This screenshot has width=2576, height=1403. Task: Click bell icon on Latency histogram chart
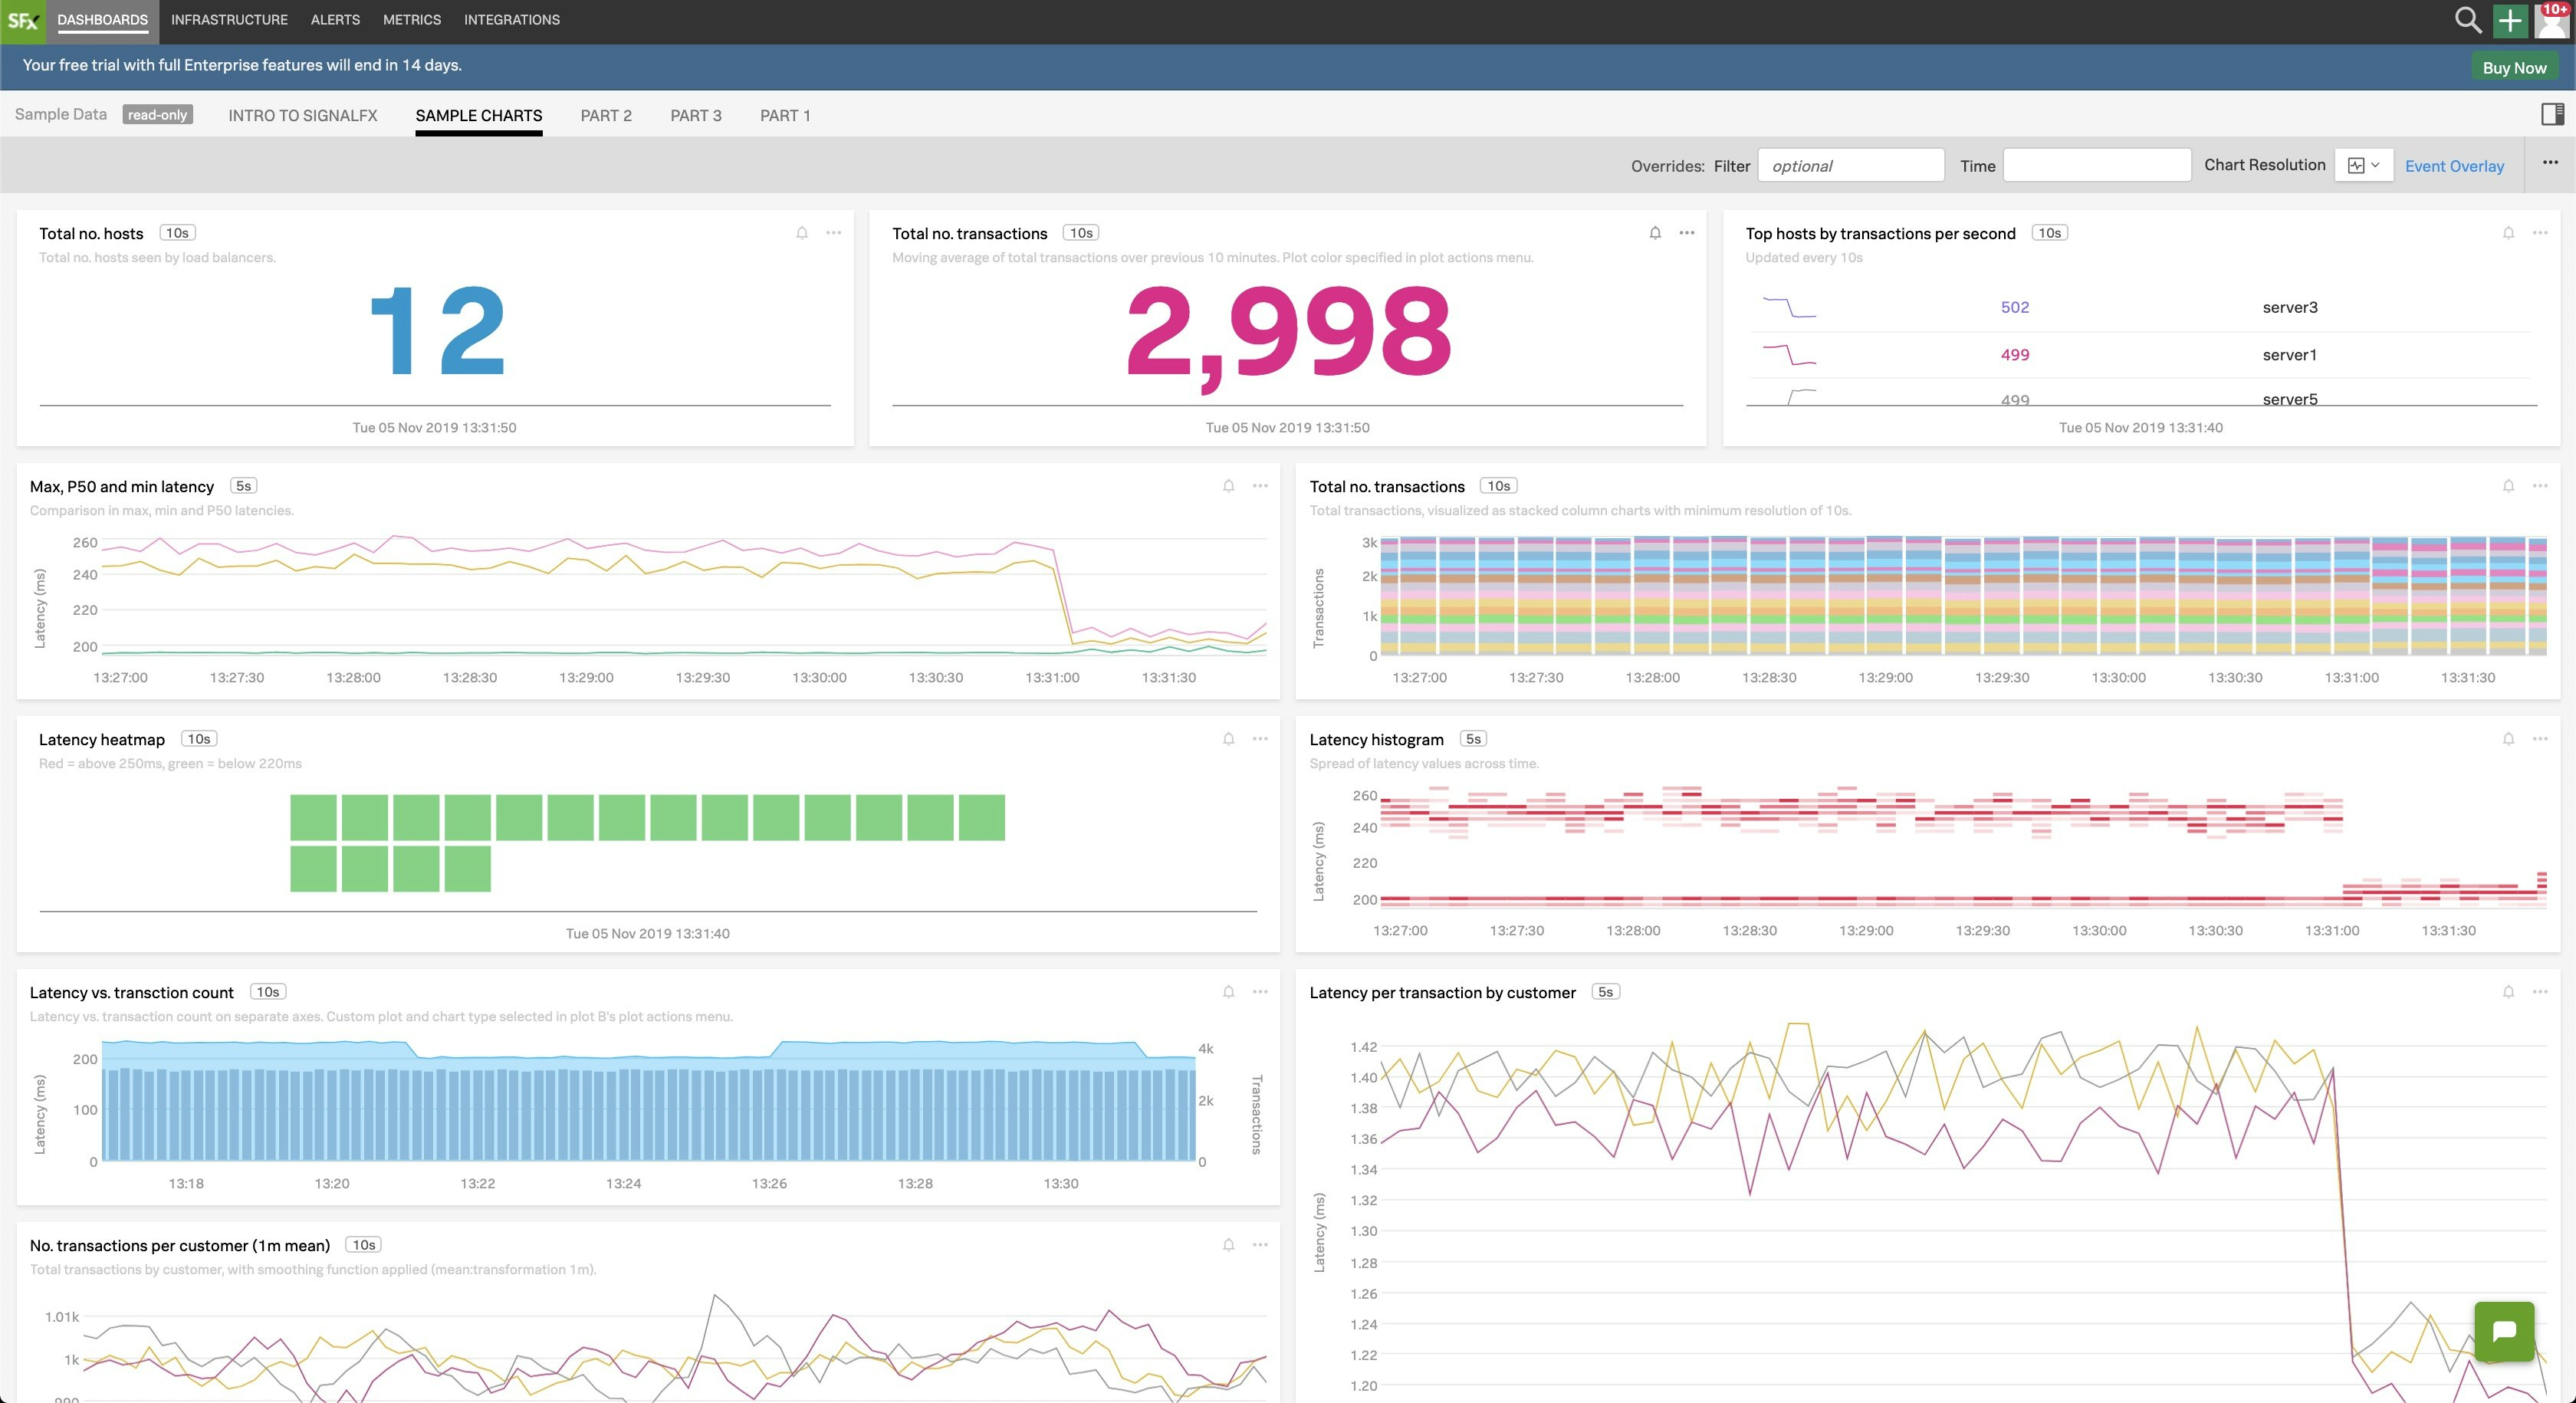[x=2508, y=739]
